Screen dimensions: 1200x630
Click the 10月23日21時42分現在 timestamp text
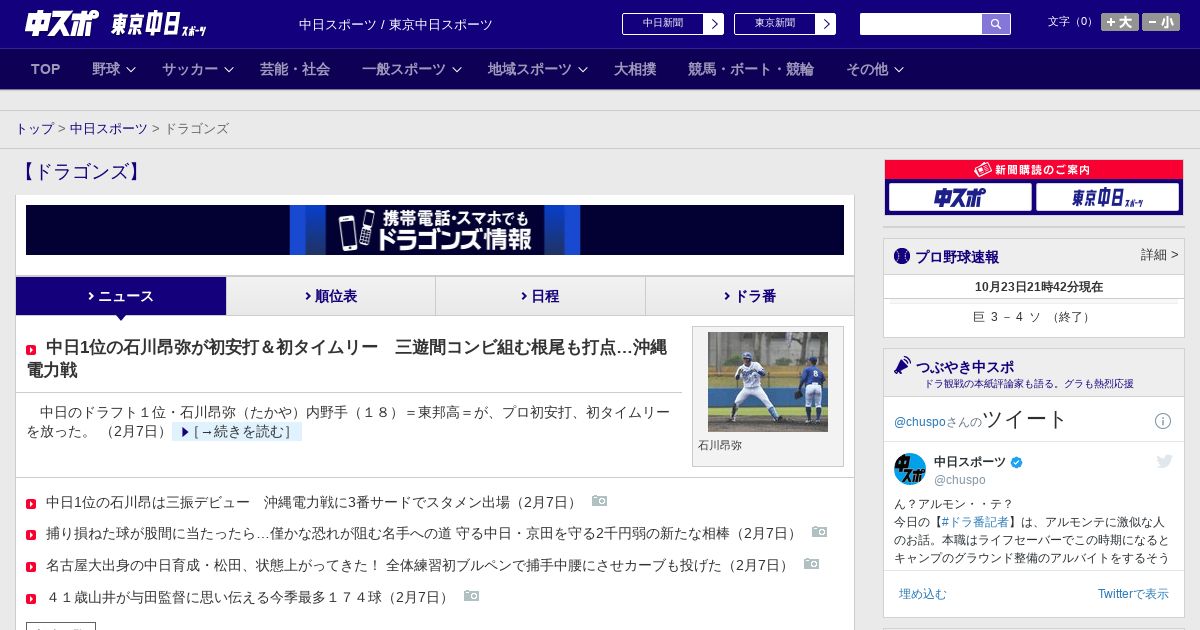[x=1038, y=287]
